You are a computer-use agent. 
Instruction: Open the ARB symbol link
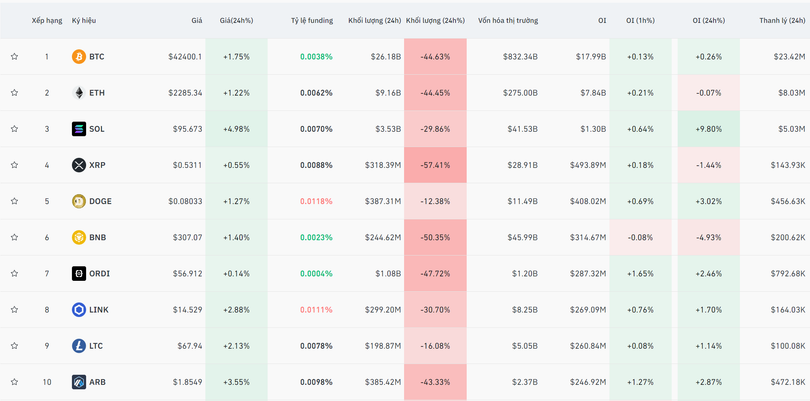pos(97,382)
